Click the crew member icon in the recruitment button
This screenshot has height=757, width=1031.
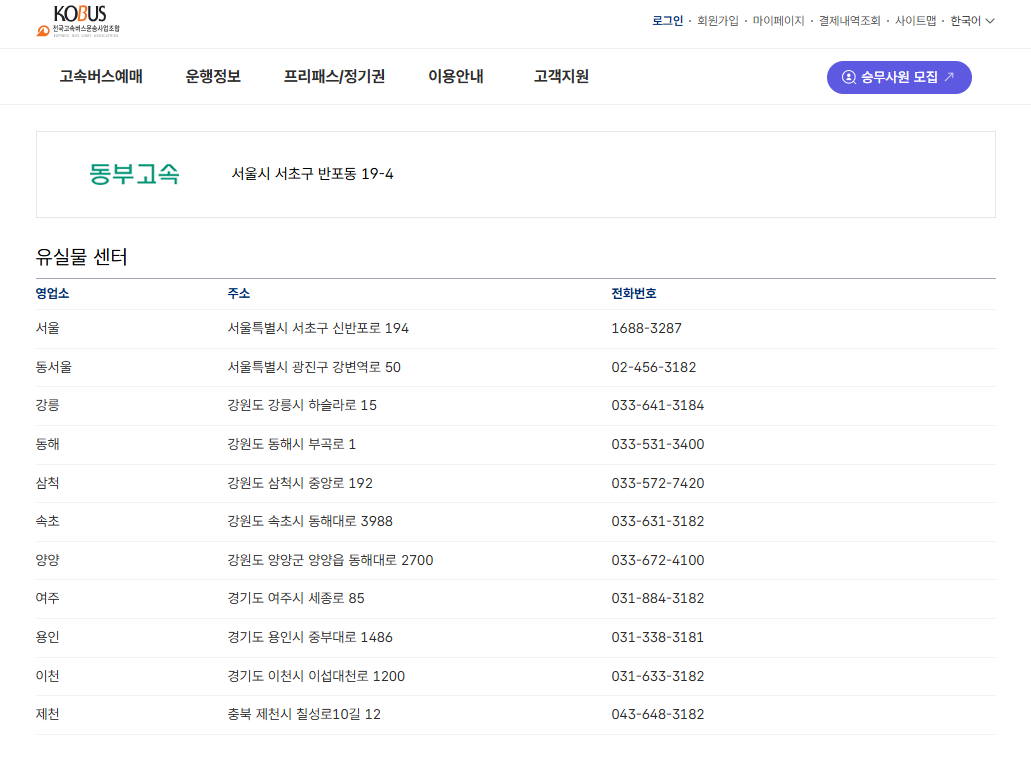[848, 77]
